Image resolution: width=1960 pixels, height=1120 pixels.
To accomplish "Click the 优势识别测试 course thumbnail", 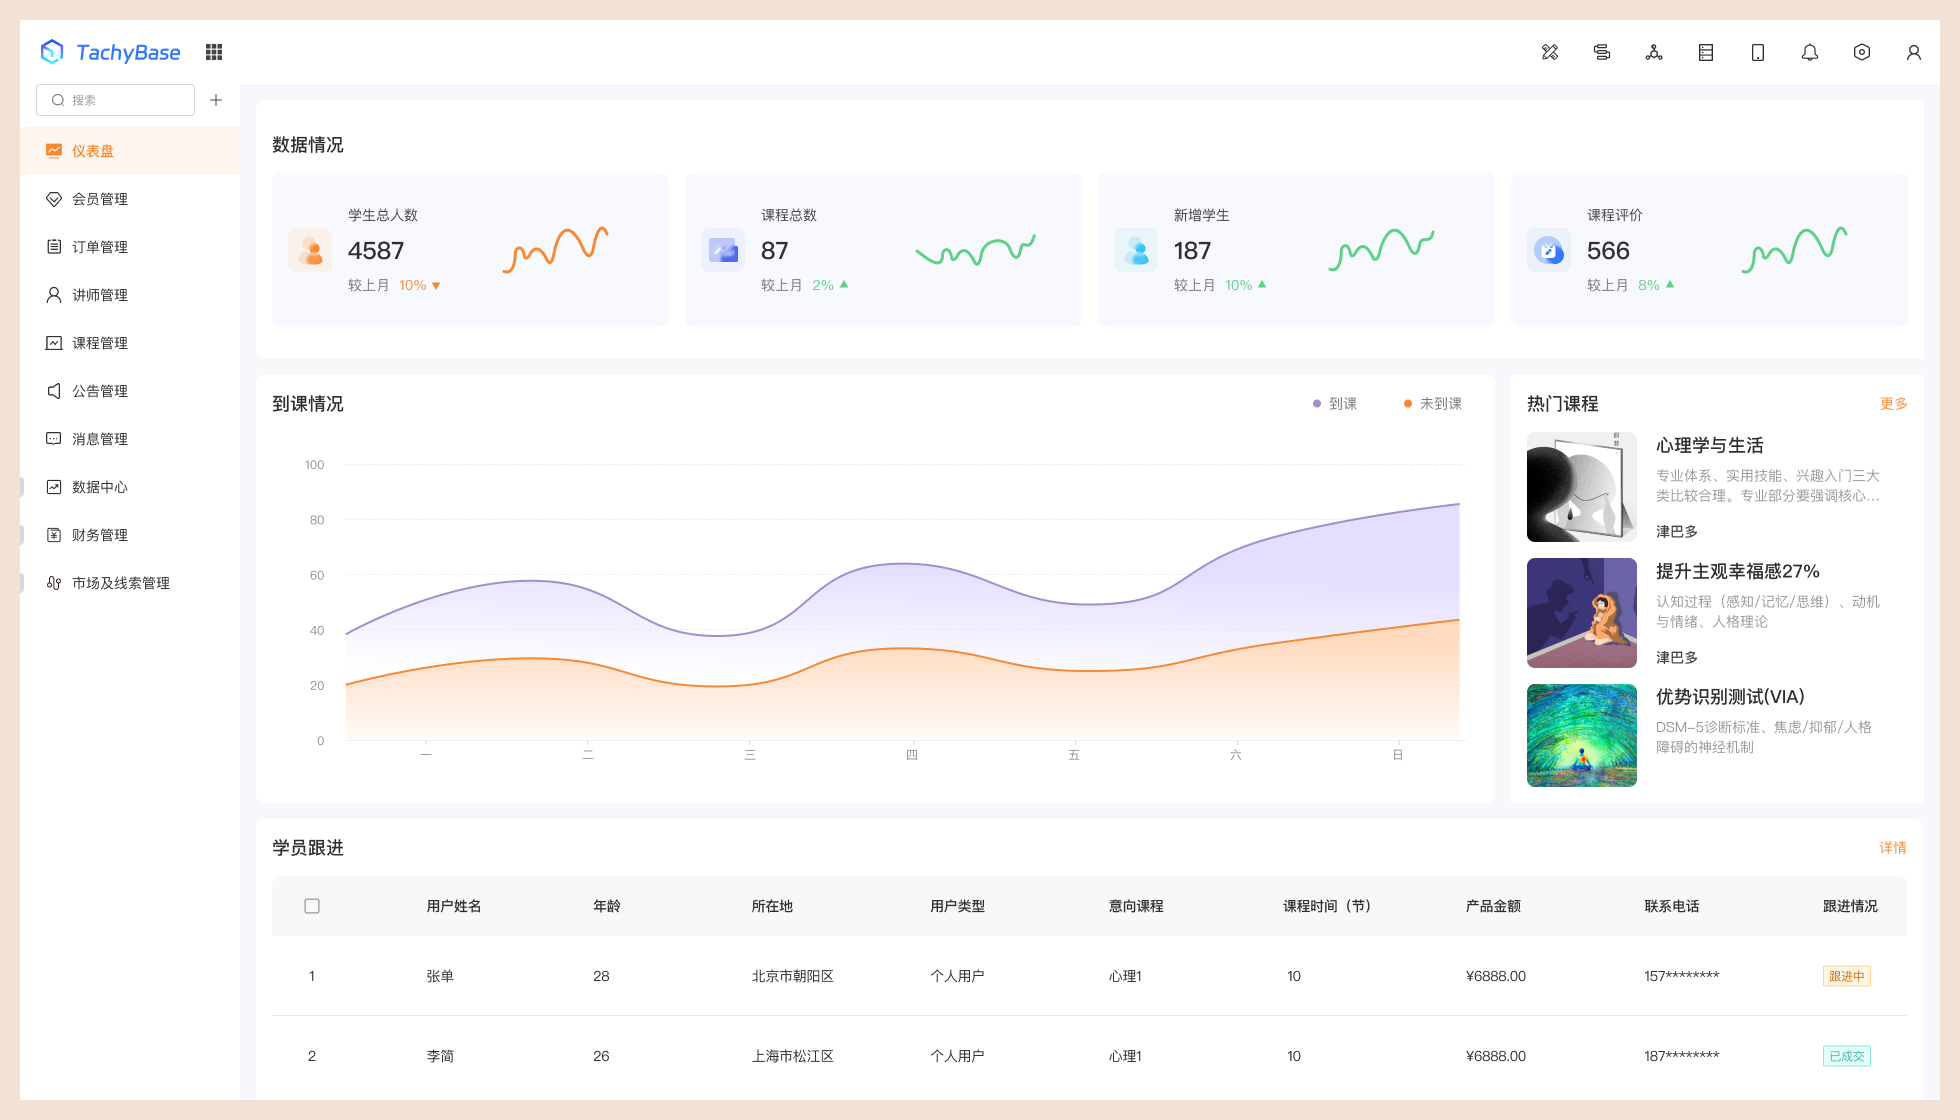I will pyautogui.click(x=1582, y=736).
